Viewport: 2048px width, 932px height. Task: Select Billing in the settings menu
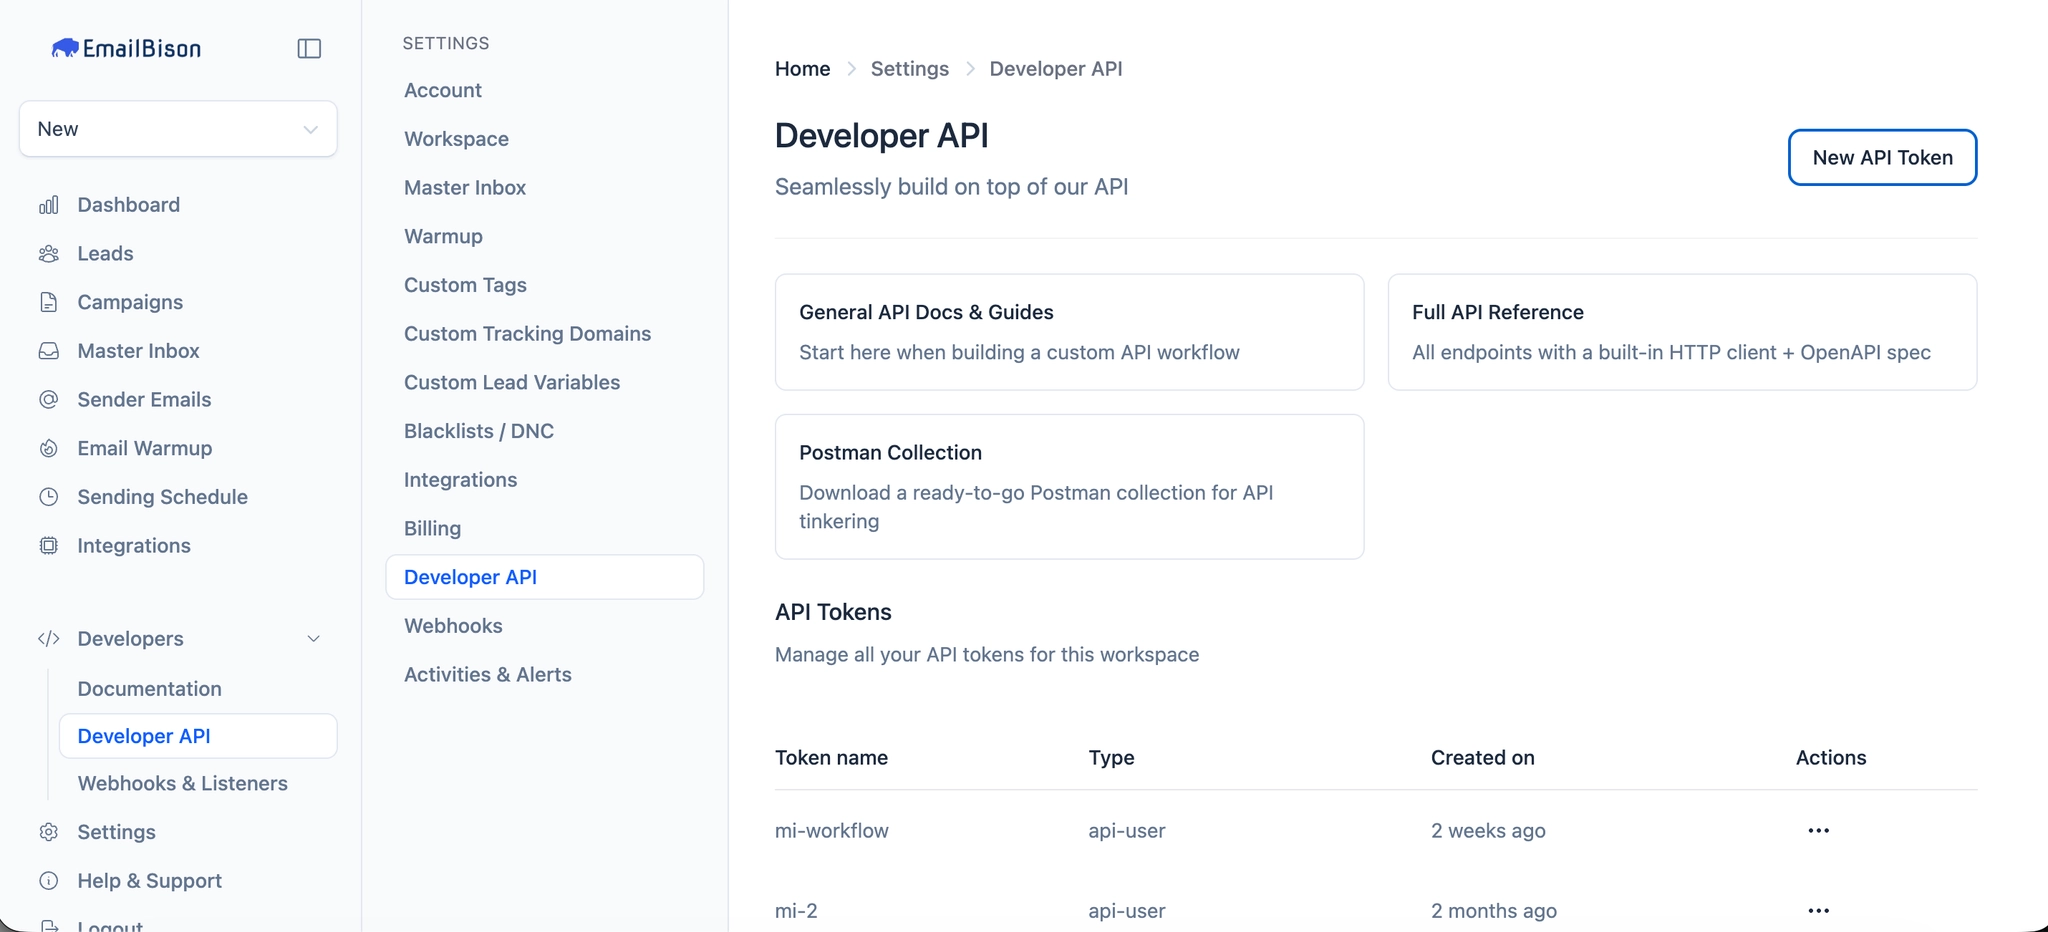pyautogui.click(x=431, y=528)
